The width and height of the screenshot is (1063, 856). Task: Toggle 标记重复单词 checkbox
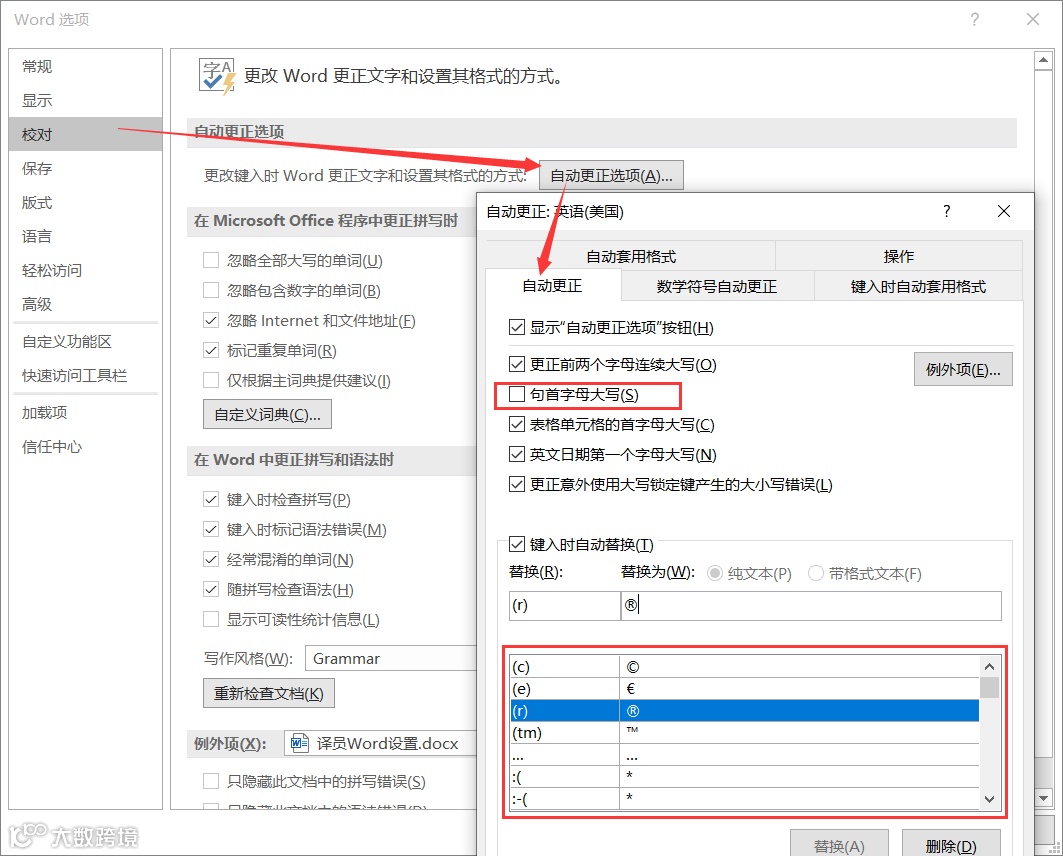(x=211, y=350)
